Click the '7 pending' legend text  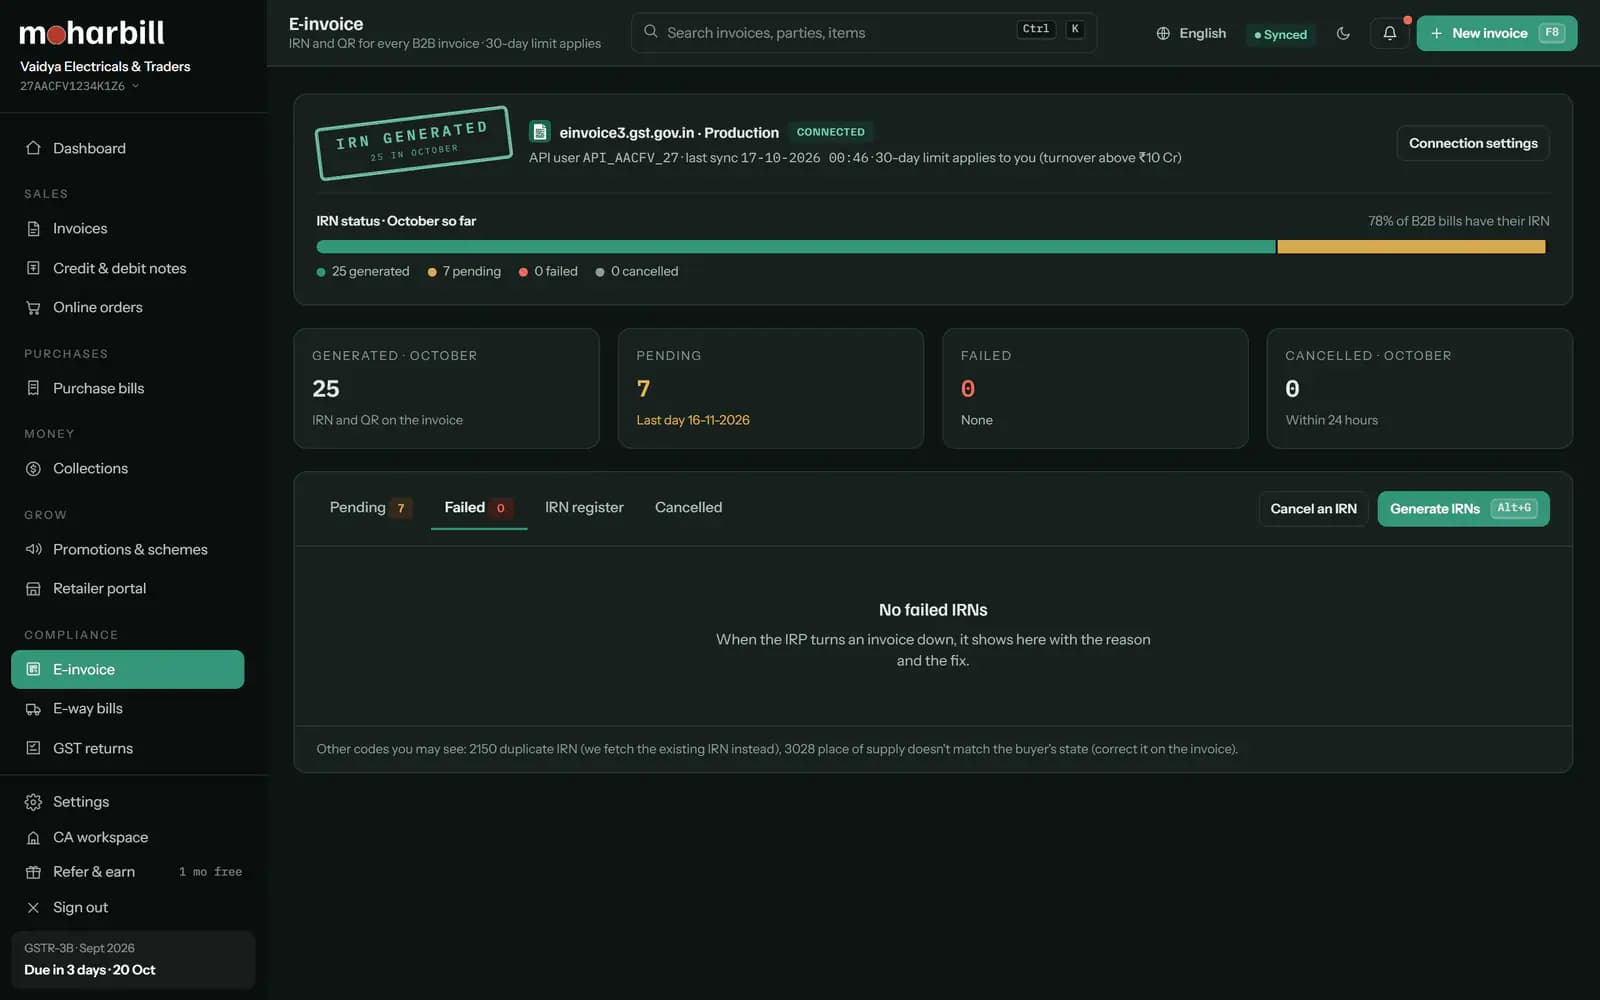point(472,271)
